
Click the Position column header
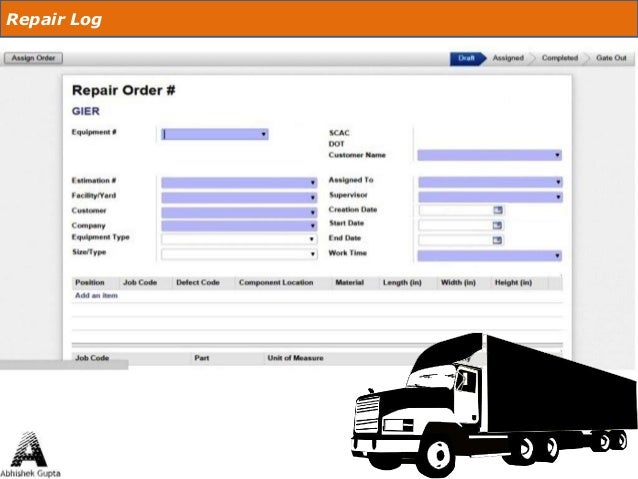pyautogui.click(x=90, y=282)
